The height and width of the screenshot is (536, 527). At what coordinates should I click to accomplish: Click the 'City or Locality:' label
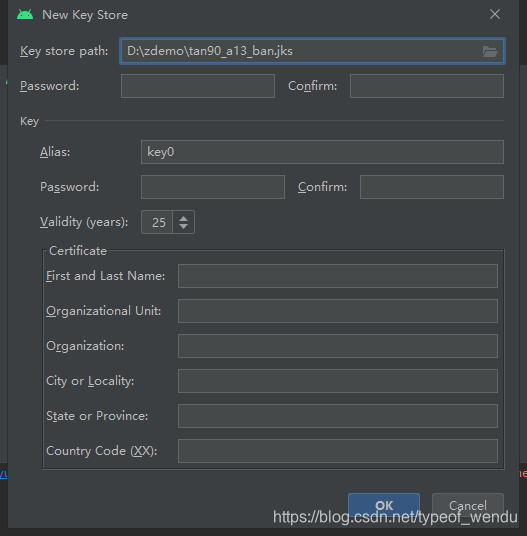click(90, 381)
